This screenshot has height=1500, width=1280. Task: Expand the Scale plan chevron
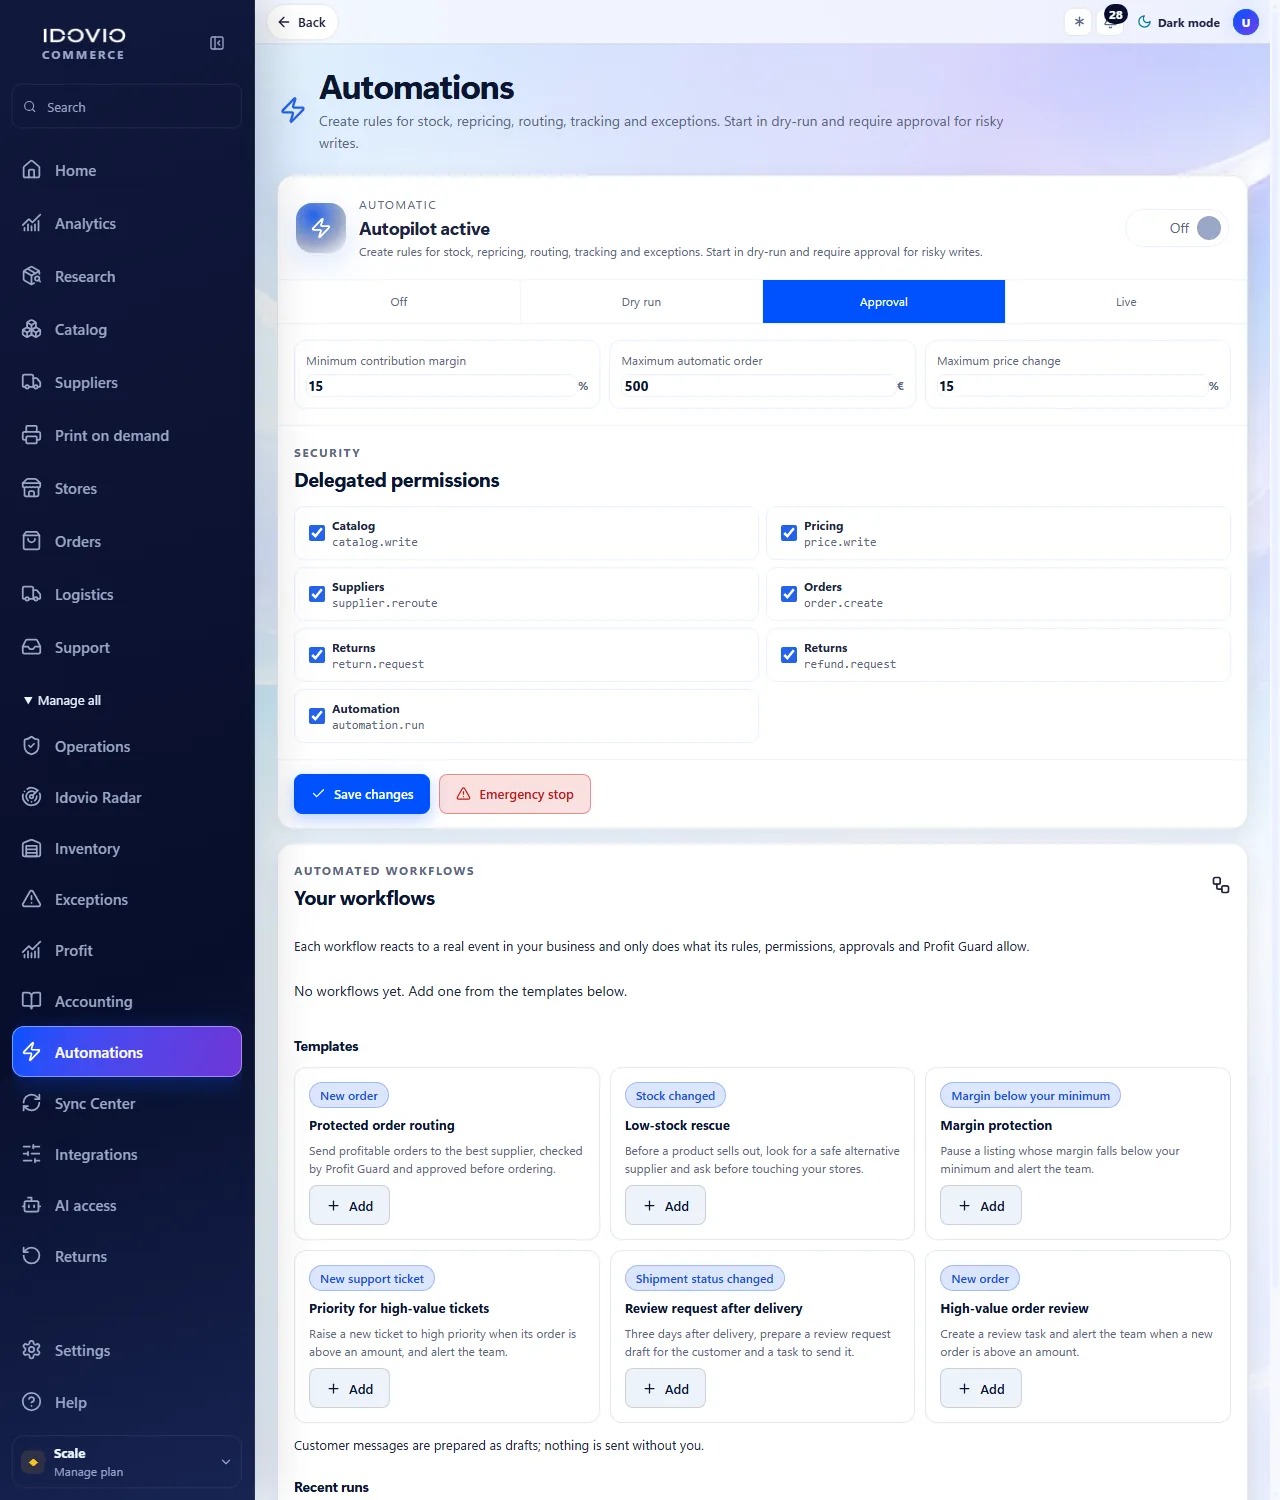[x=226, y=1462]
